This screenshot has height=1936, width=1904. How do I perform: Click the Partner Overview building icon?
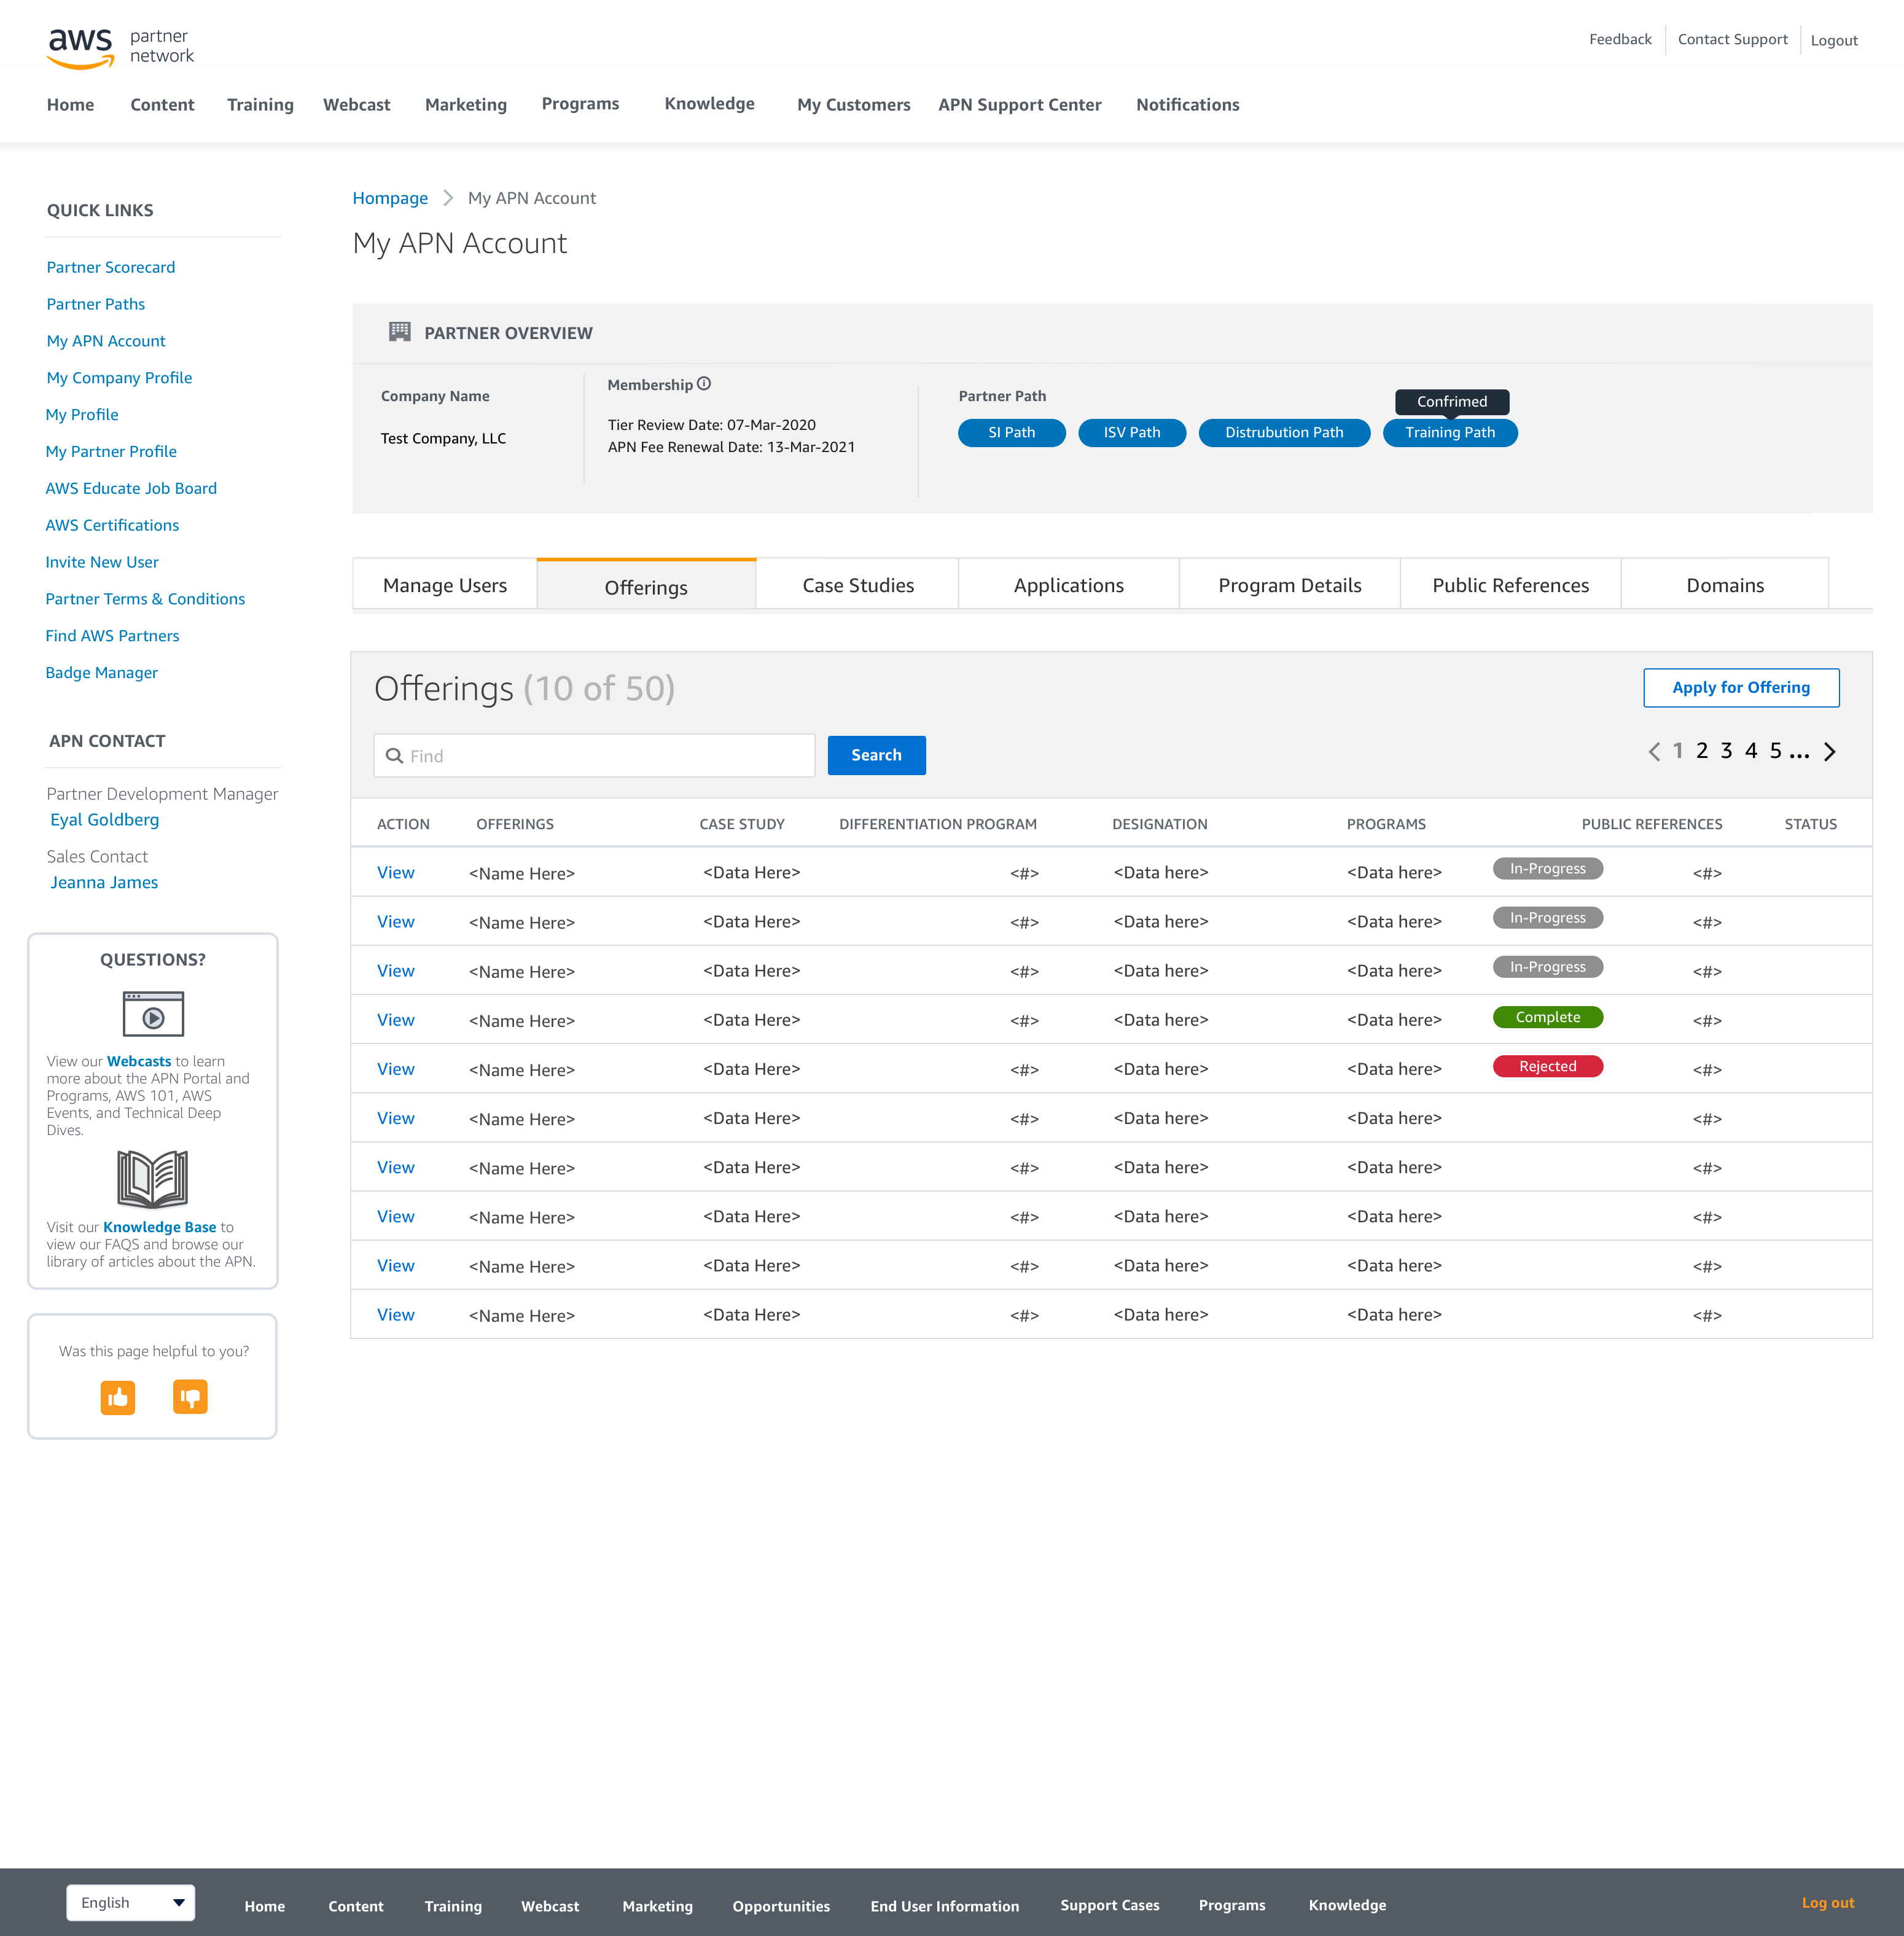(x=399, y=332)
